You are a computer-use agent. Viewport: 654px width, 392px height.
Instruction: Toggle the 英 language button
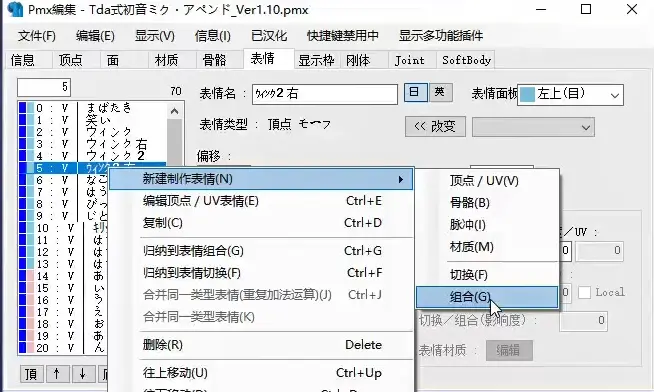pyautogui.click(x=440, y=93)
